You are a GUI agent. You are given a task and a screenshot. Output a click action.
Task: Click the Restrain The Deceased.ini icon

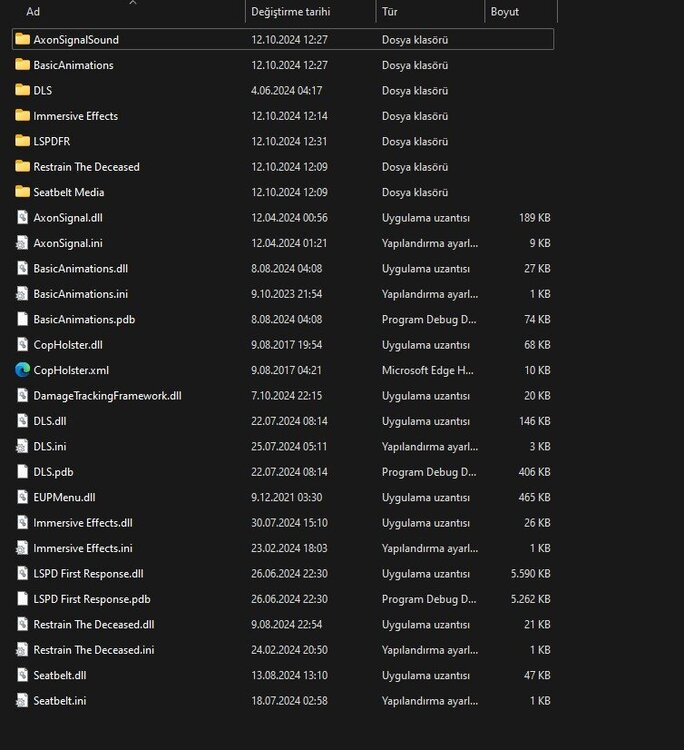pyautogui.click(x=22, y=650)
